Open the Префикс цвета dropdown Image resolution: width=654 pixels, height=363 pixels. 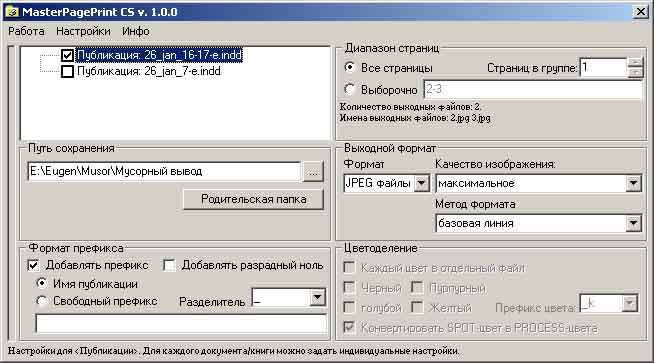pos(629,304)
